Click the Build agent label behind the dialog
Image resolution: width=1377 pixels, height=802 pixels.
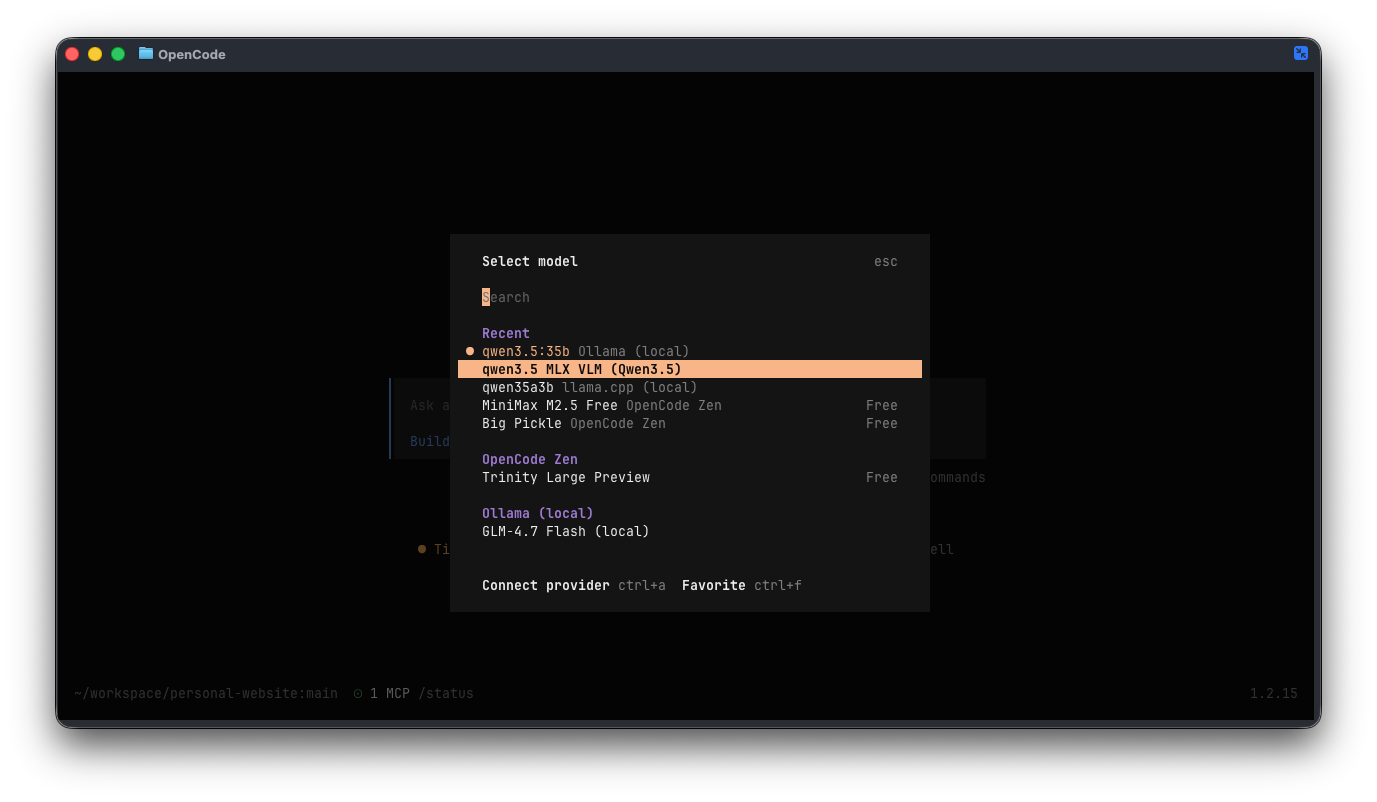(x=430, y=441)
